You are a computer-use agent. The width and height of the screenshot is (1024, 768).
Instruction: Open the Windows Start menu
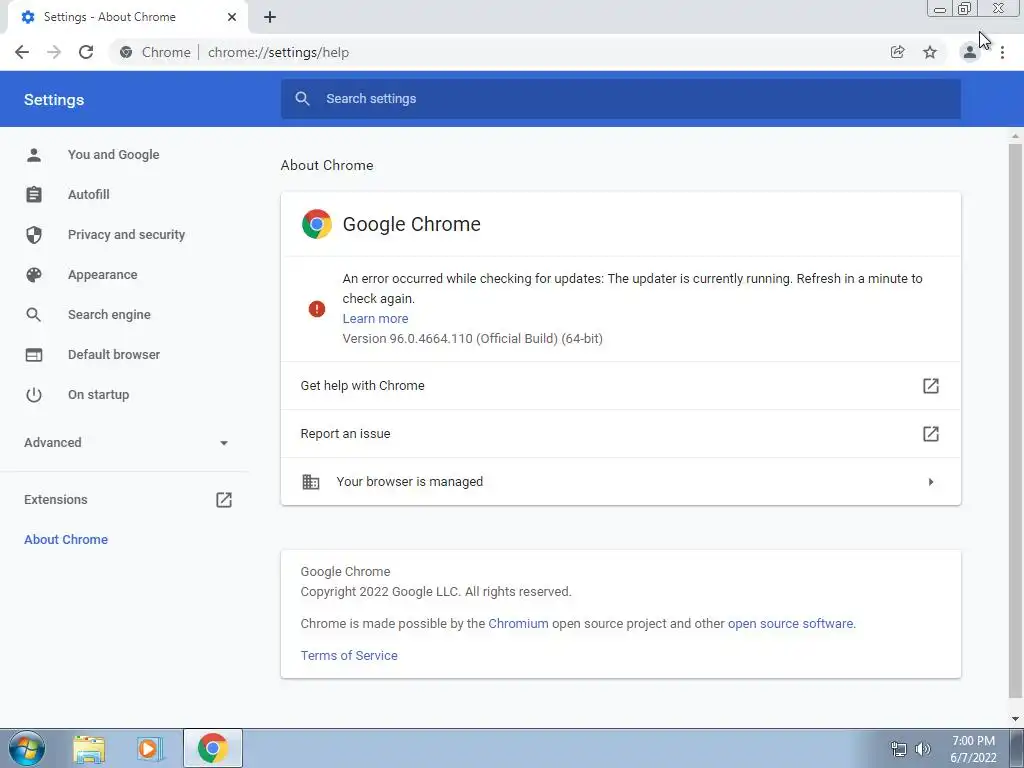pos(27,748)
